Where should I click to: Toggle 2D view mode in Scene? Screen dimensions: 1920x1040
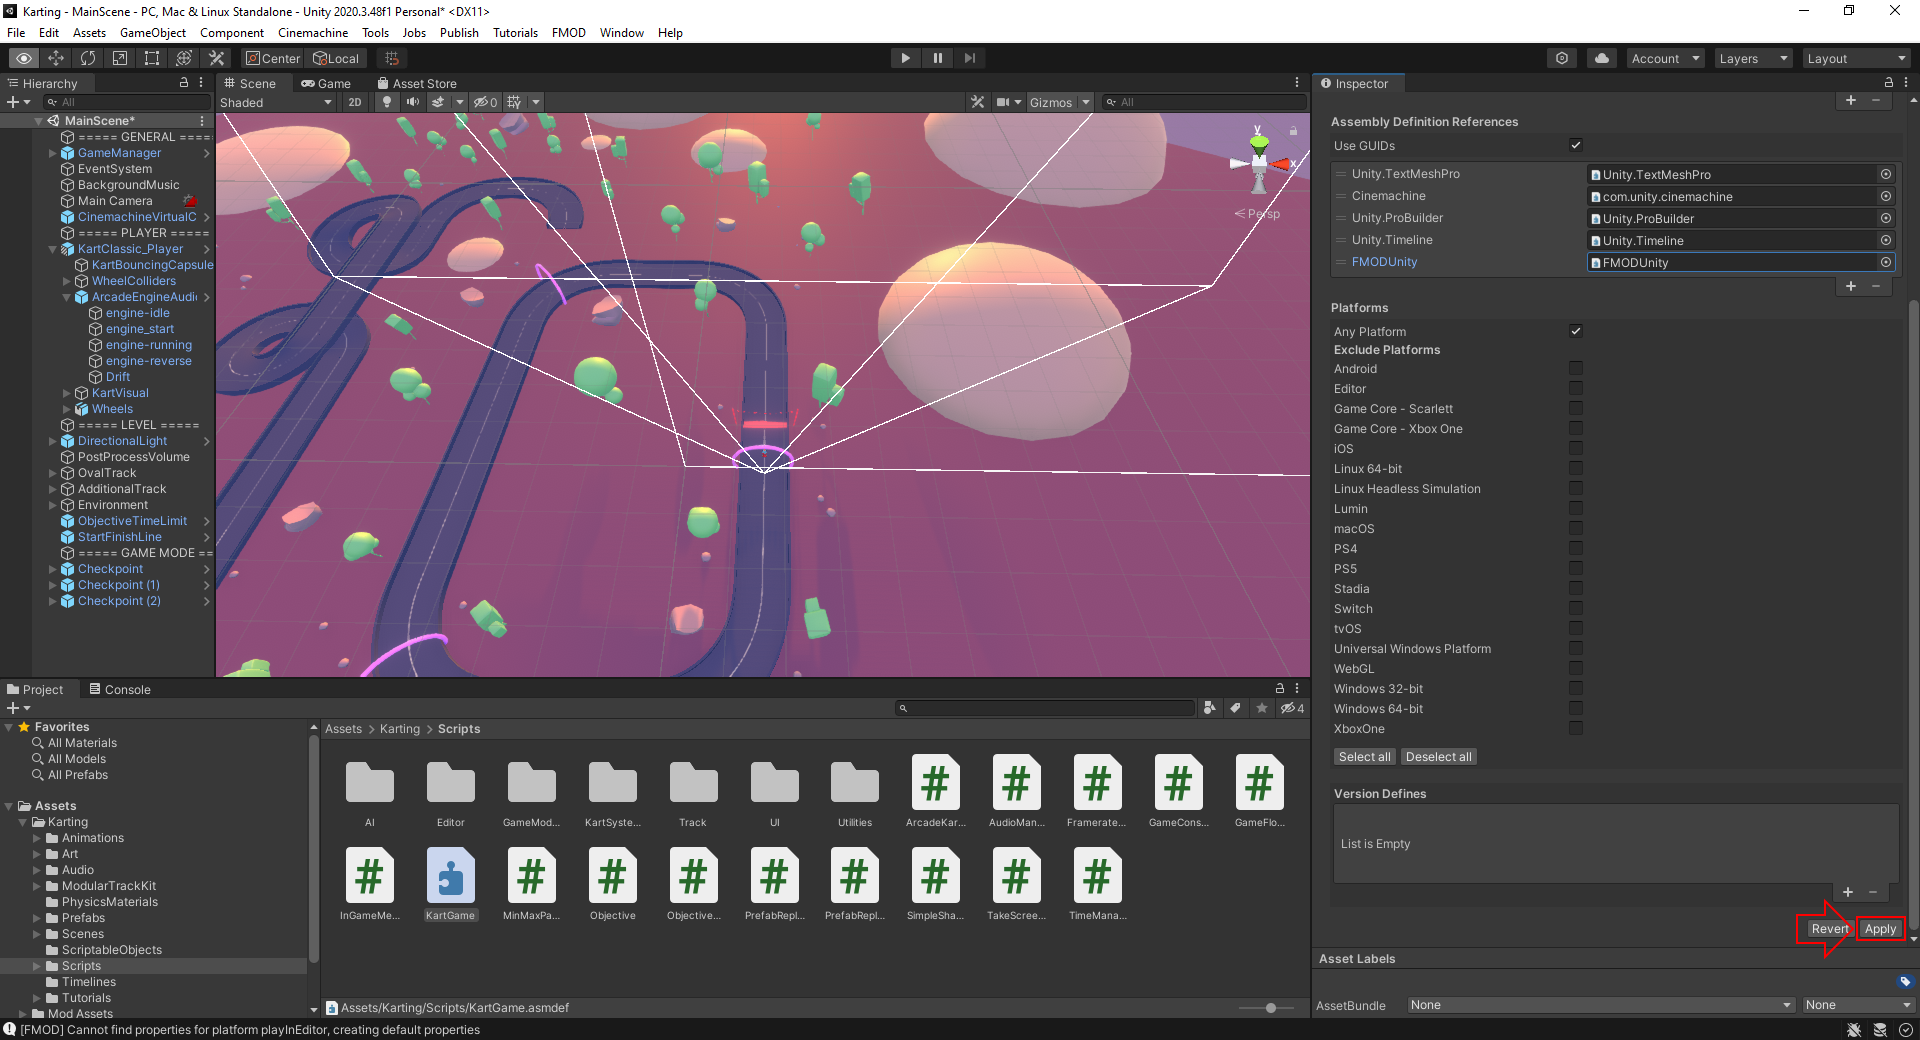tap(354, 102)
